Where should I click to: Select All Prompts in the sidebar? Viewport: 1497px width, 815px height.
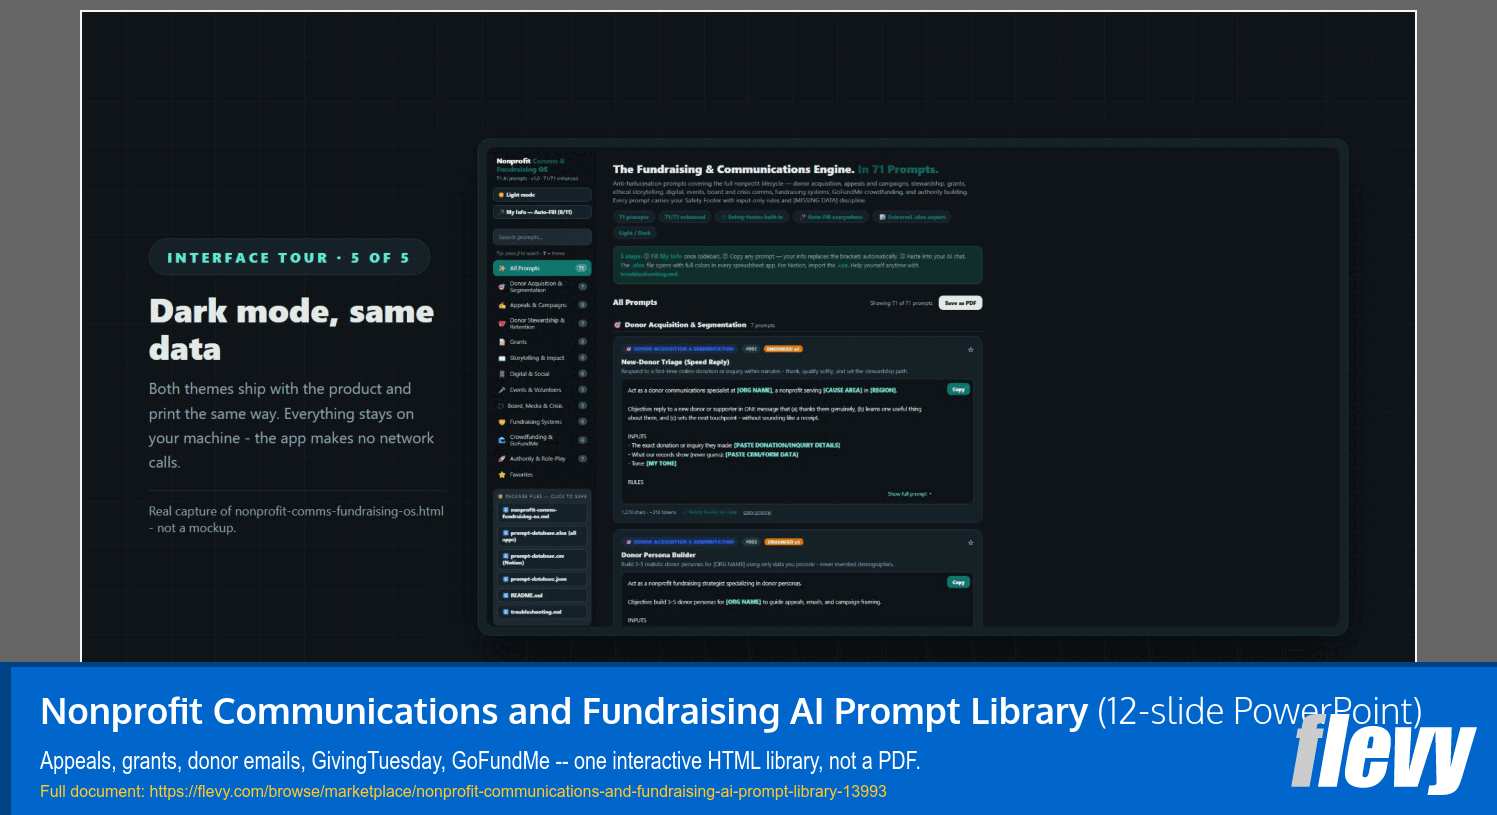[542, 268]
